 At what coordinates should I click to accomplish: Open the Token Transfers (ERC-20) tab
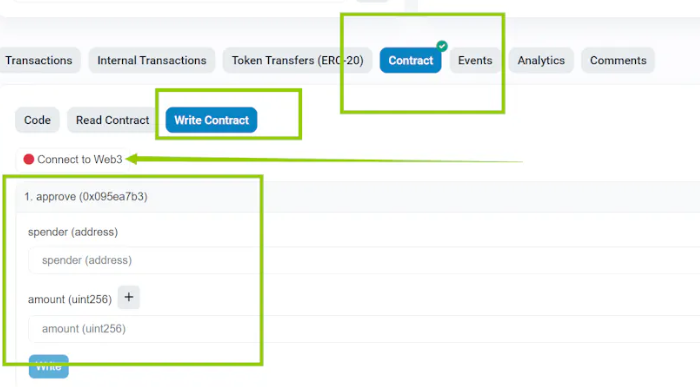(297, 60)
